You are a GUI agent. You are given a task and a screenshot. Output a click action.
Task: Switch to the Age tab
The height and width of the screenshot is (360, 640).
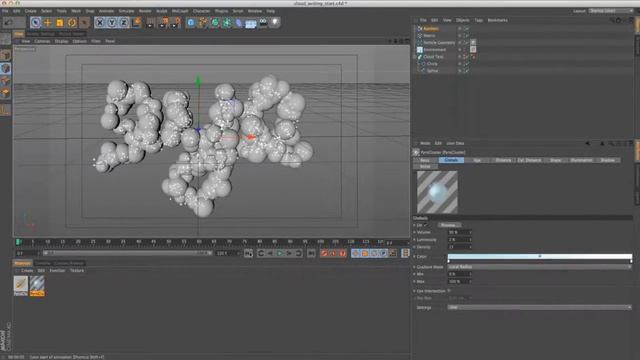point(477,160)
